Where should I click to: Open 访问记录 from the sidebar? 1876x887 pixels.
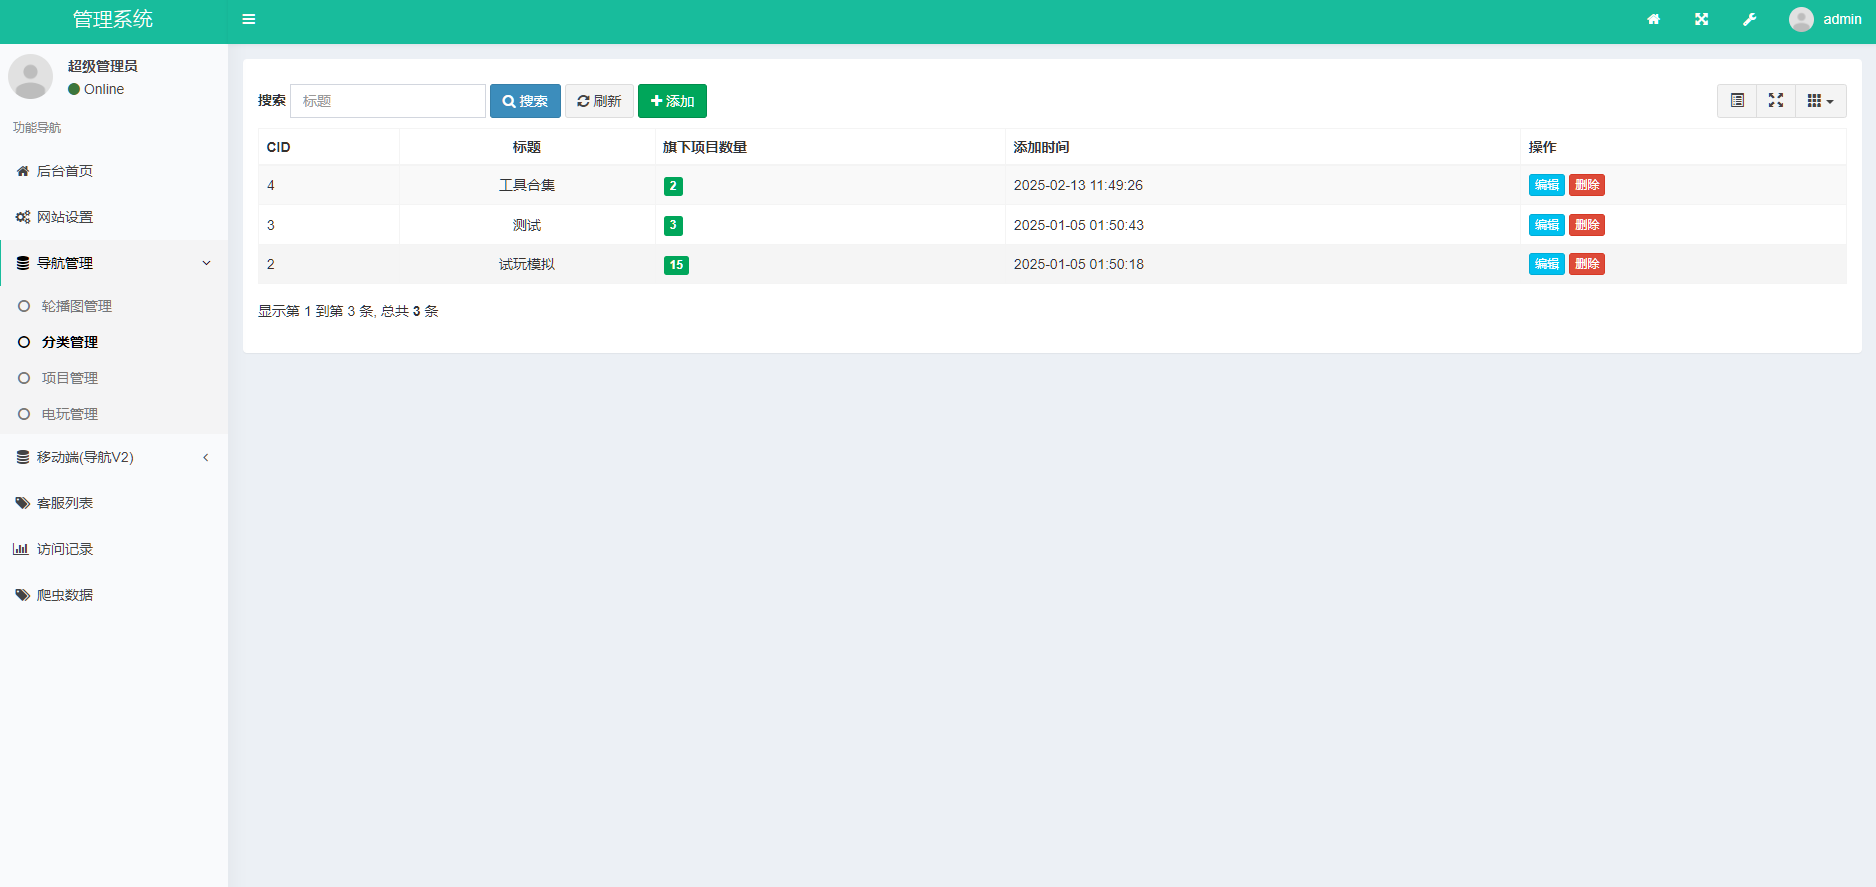(x=65, y=549)
